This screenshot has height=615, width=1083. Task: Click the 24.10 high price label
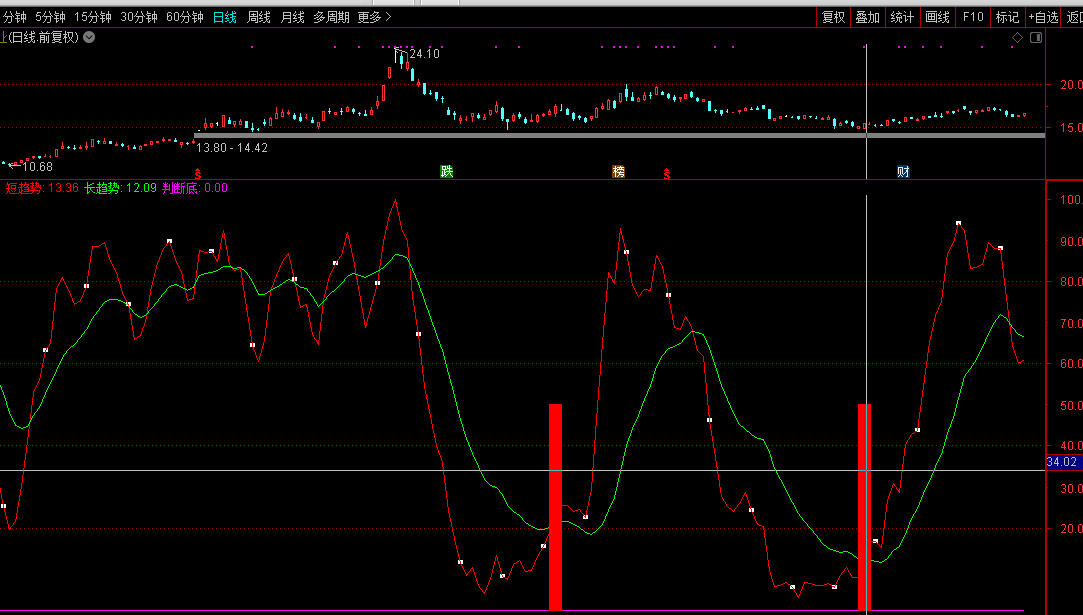[x=424, y=54]
